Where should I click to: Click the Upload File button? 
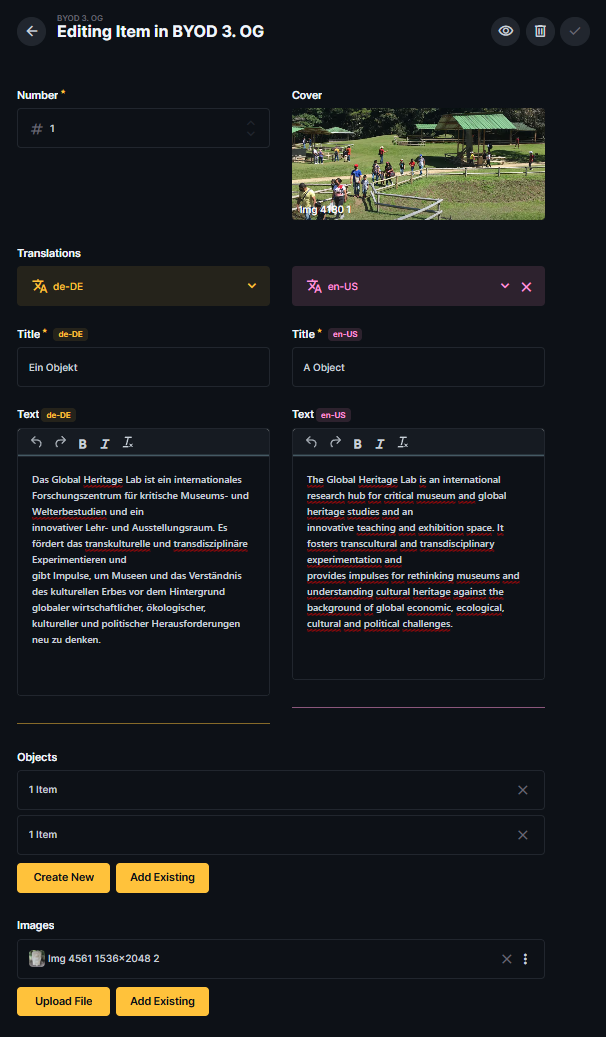64,1001
